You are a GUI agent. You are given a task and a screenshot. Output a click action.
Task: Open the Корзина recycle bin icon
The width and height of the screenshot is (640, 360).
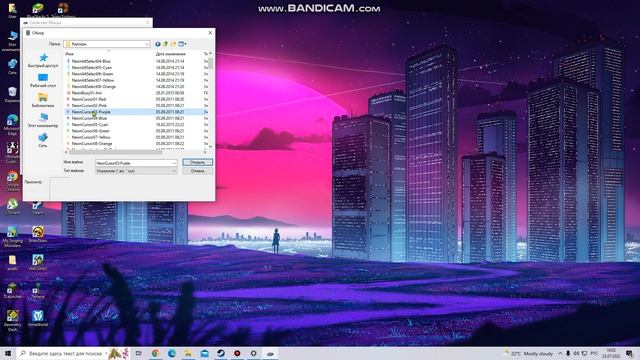pos(12,95)
